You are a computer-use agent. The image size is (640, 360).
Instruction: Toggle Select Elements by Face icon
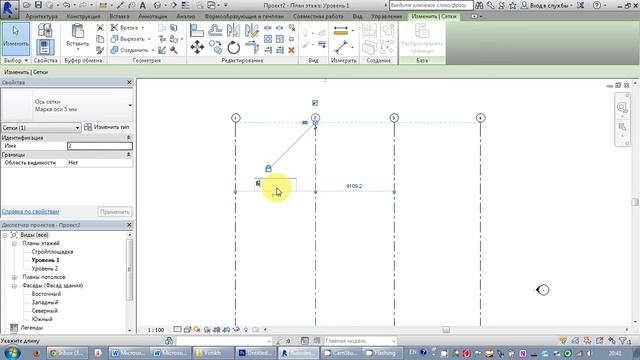[x=599, y=340]
